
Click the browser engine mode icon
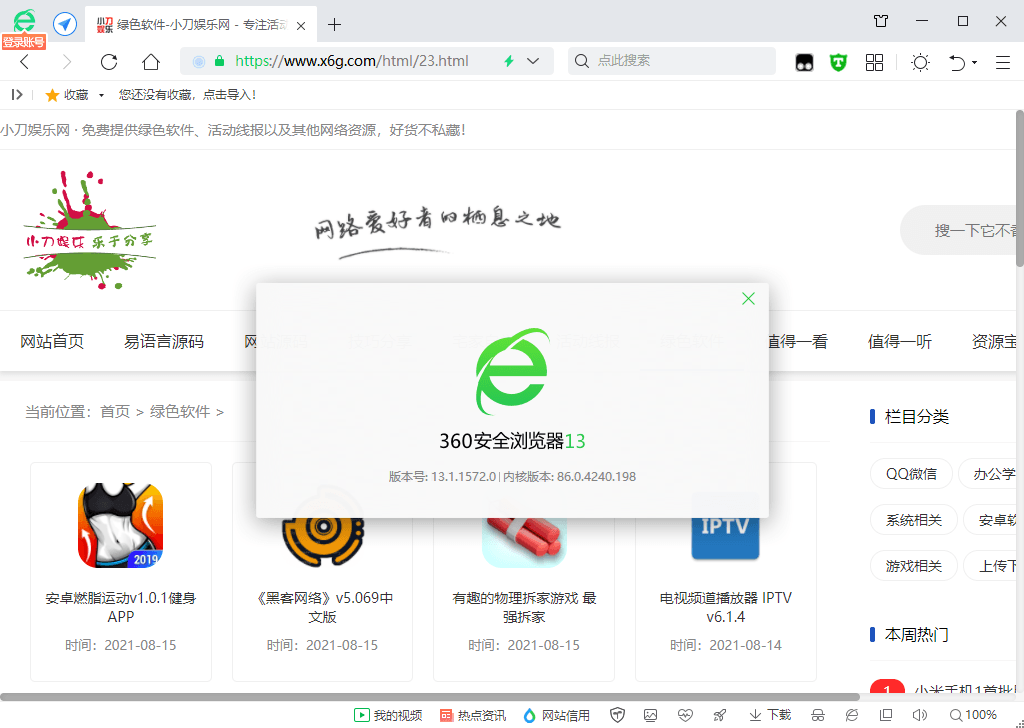tap(852, 716)
